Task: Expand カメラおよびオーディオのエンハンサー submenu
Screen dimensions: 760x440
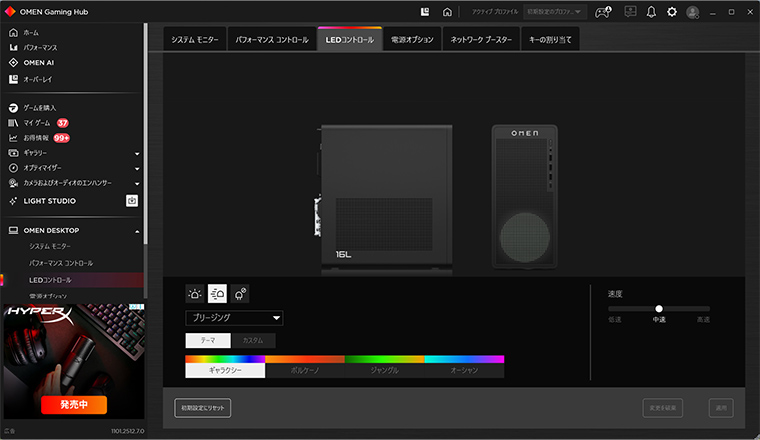Action: coord(137,184)
